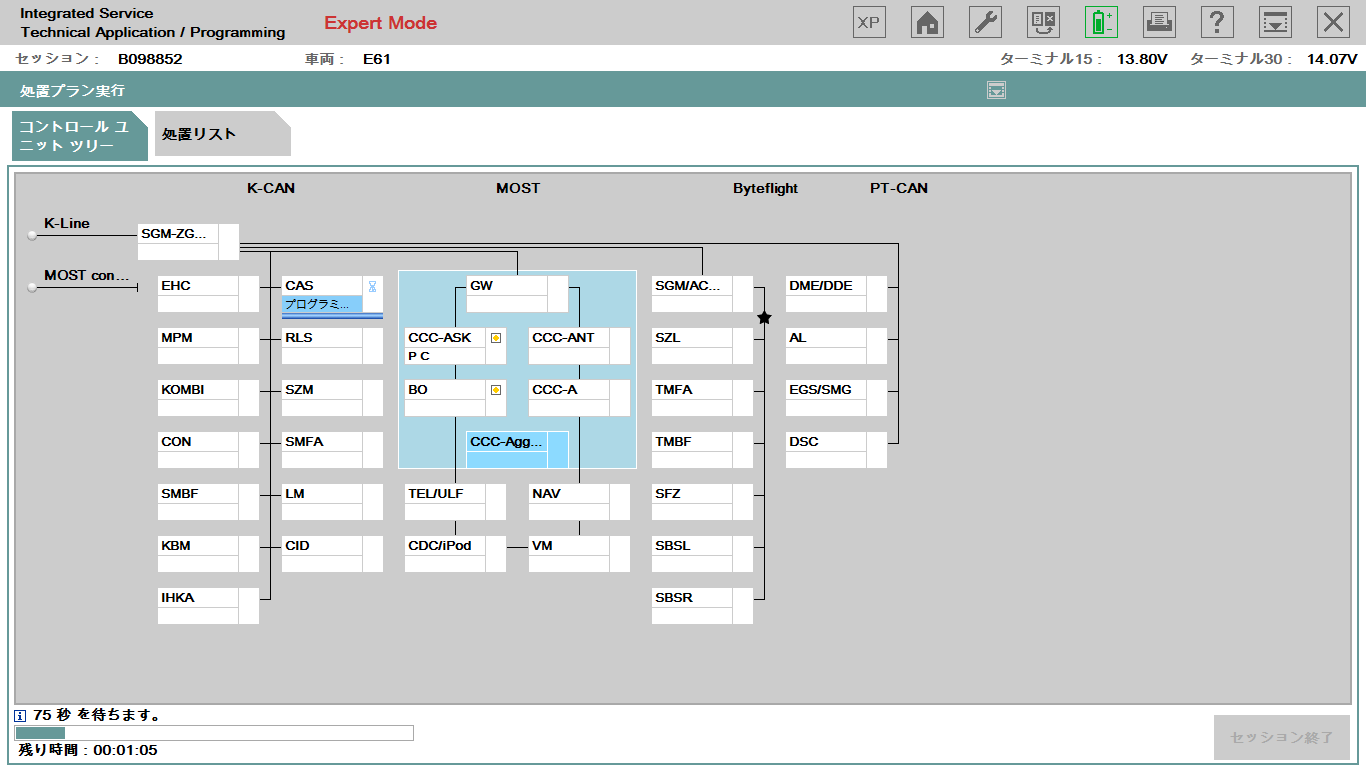Open the green battery status icon
The width and height of the screenshot is (1366, 768).
(1101, 22)
